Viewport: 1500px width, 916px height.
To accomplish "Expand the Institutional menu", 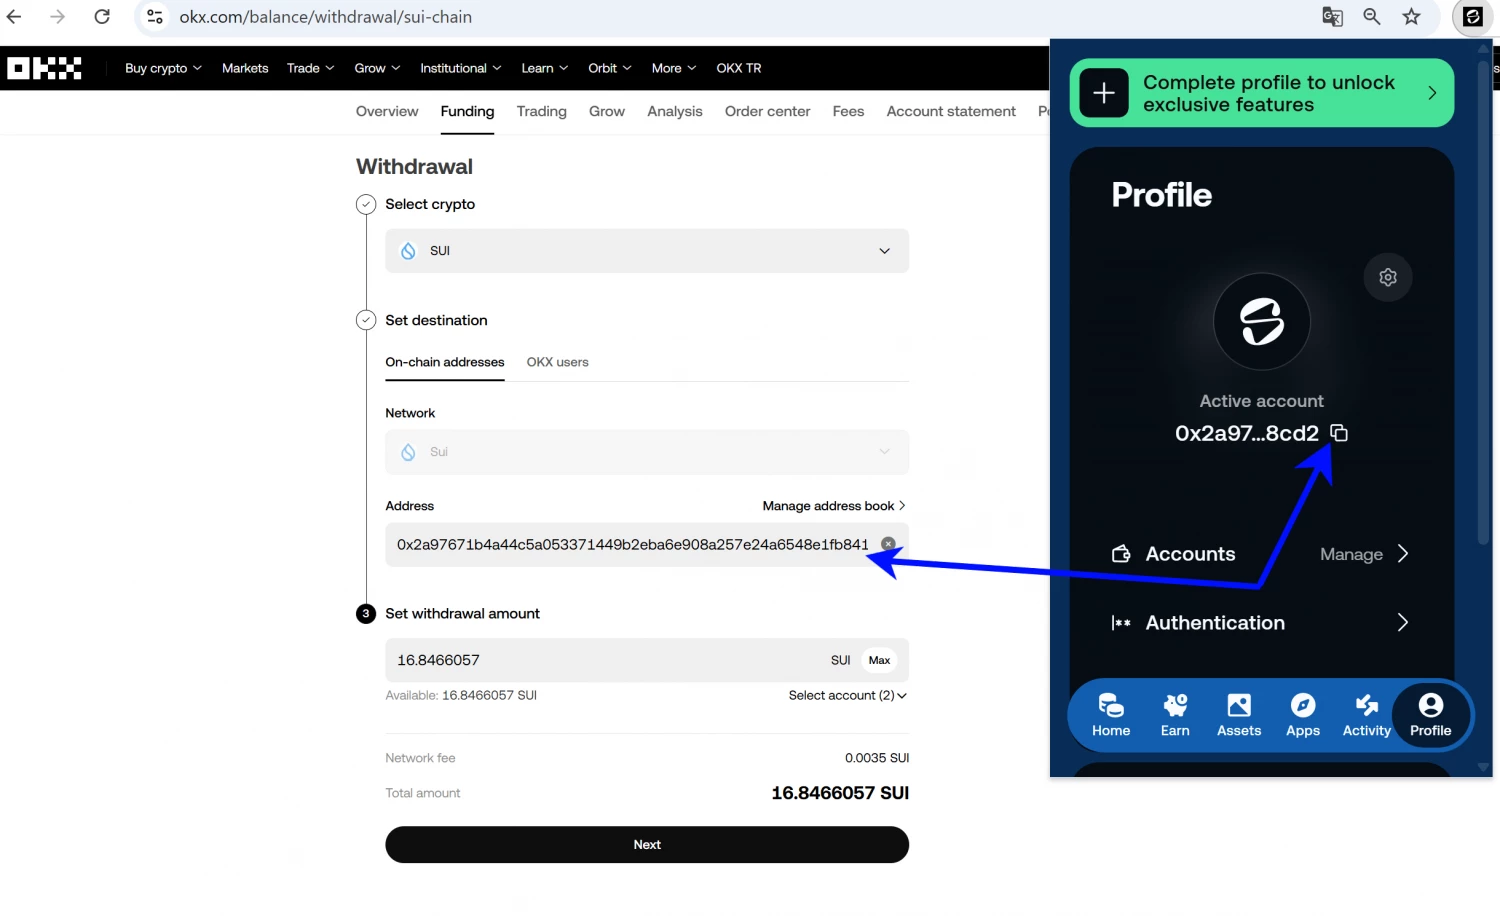I will (460, 68).
